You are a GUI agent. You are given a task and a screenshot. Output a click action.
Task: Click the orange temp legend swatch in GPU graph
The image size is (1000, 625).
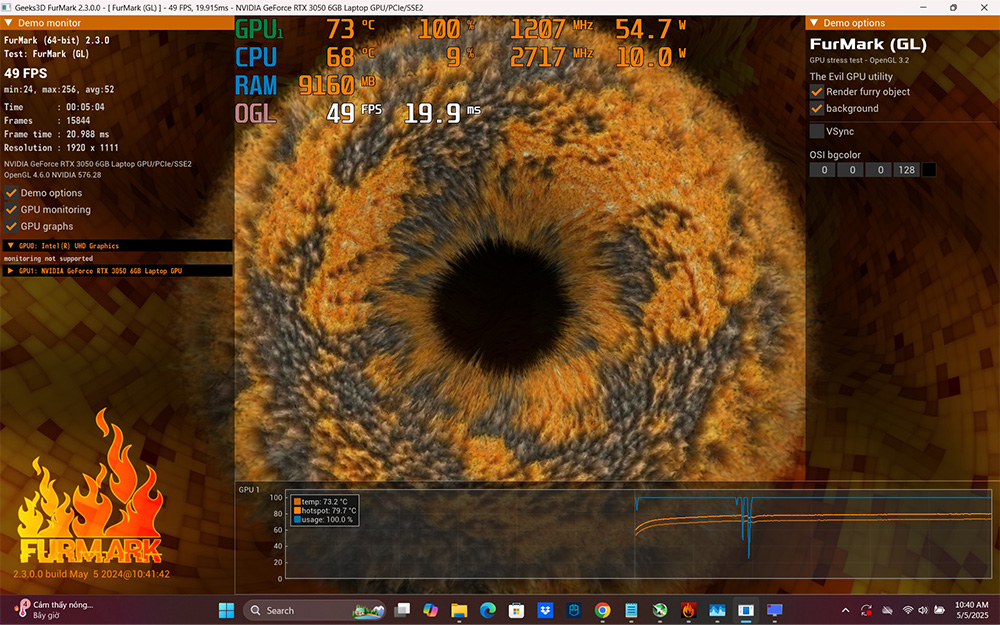point(297,502)
